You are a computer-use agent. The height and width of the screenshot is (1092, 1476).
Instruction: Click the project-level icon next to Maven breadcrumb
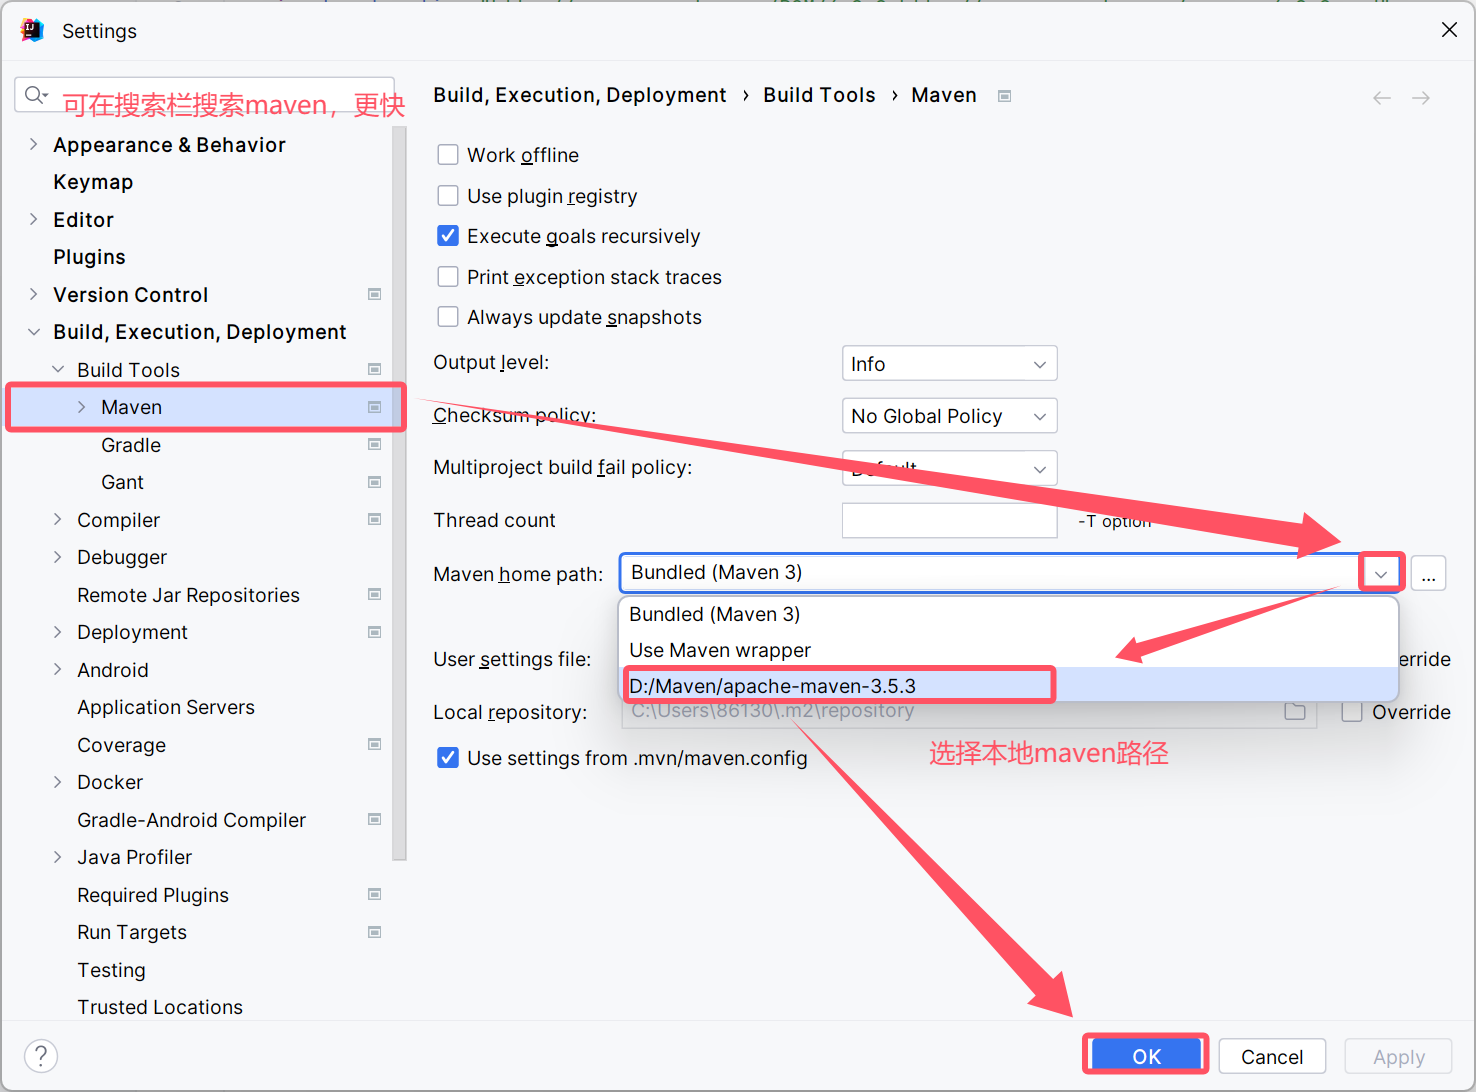coord(1005,96)
